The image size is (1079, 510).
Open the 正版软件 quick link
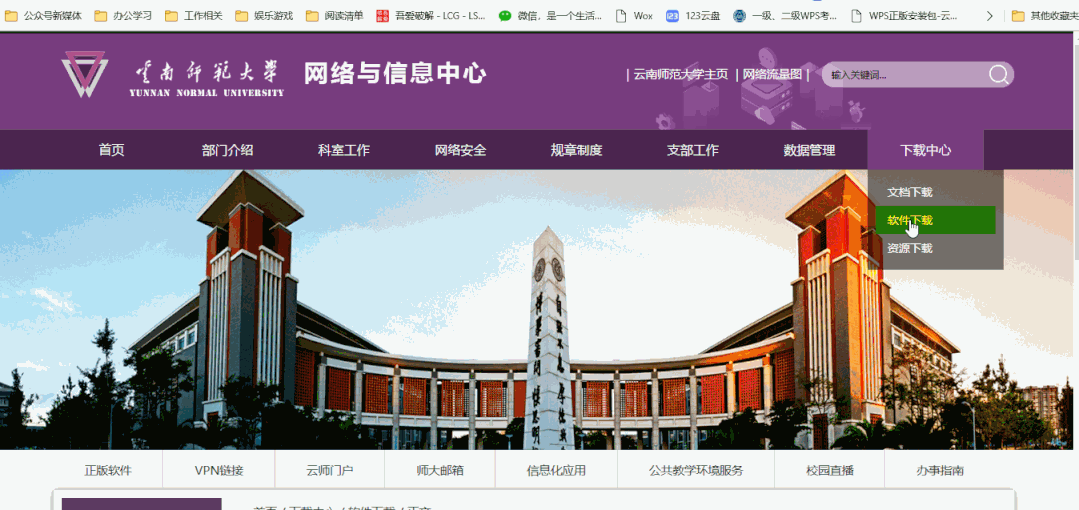click(x=108, y=471)
